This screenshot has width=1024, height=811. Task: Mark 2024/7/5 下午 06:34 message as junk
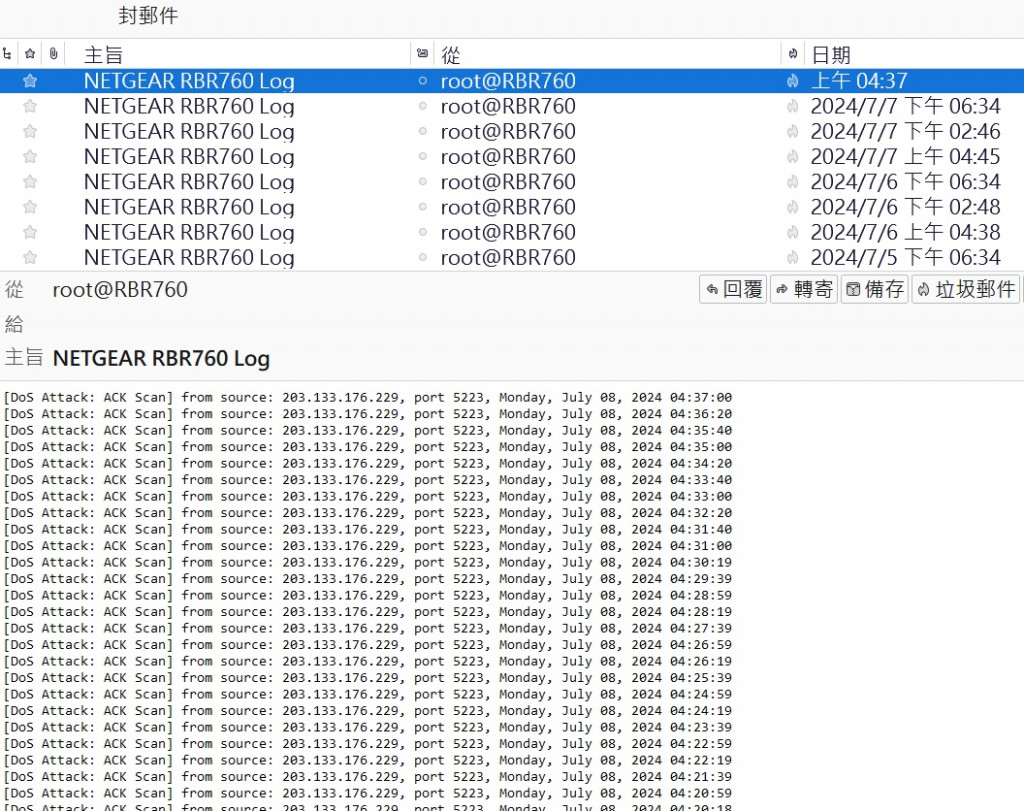point(793,257)
